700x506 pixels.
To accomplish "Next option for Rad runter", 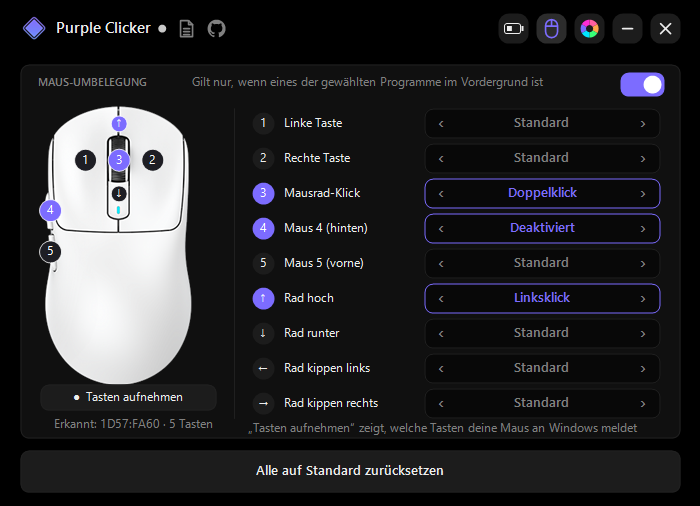I will point(643,334).
